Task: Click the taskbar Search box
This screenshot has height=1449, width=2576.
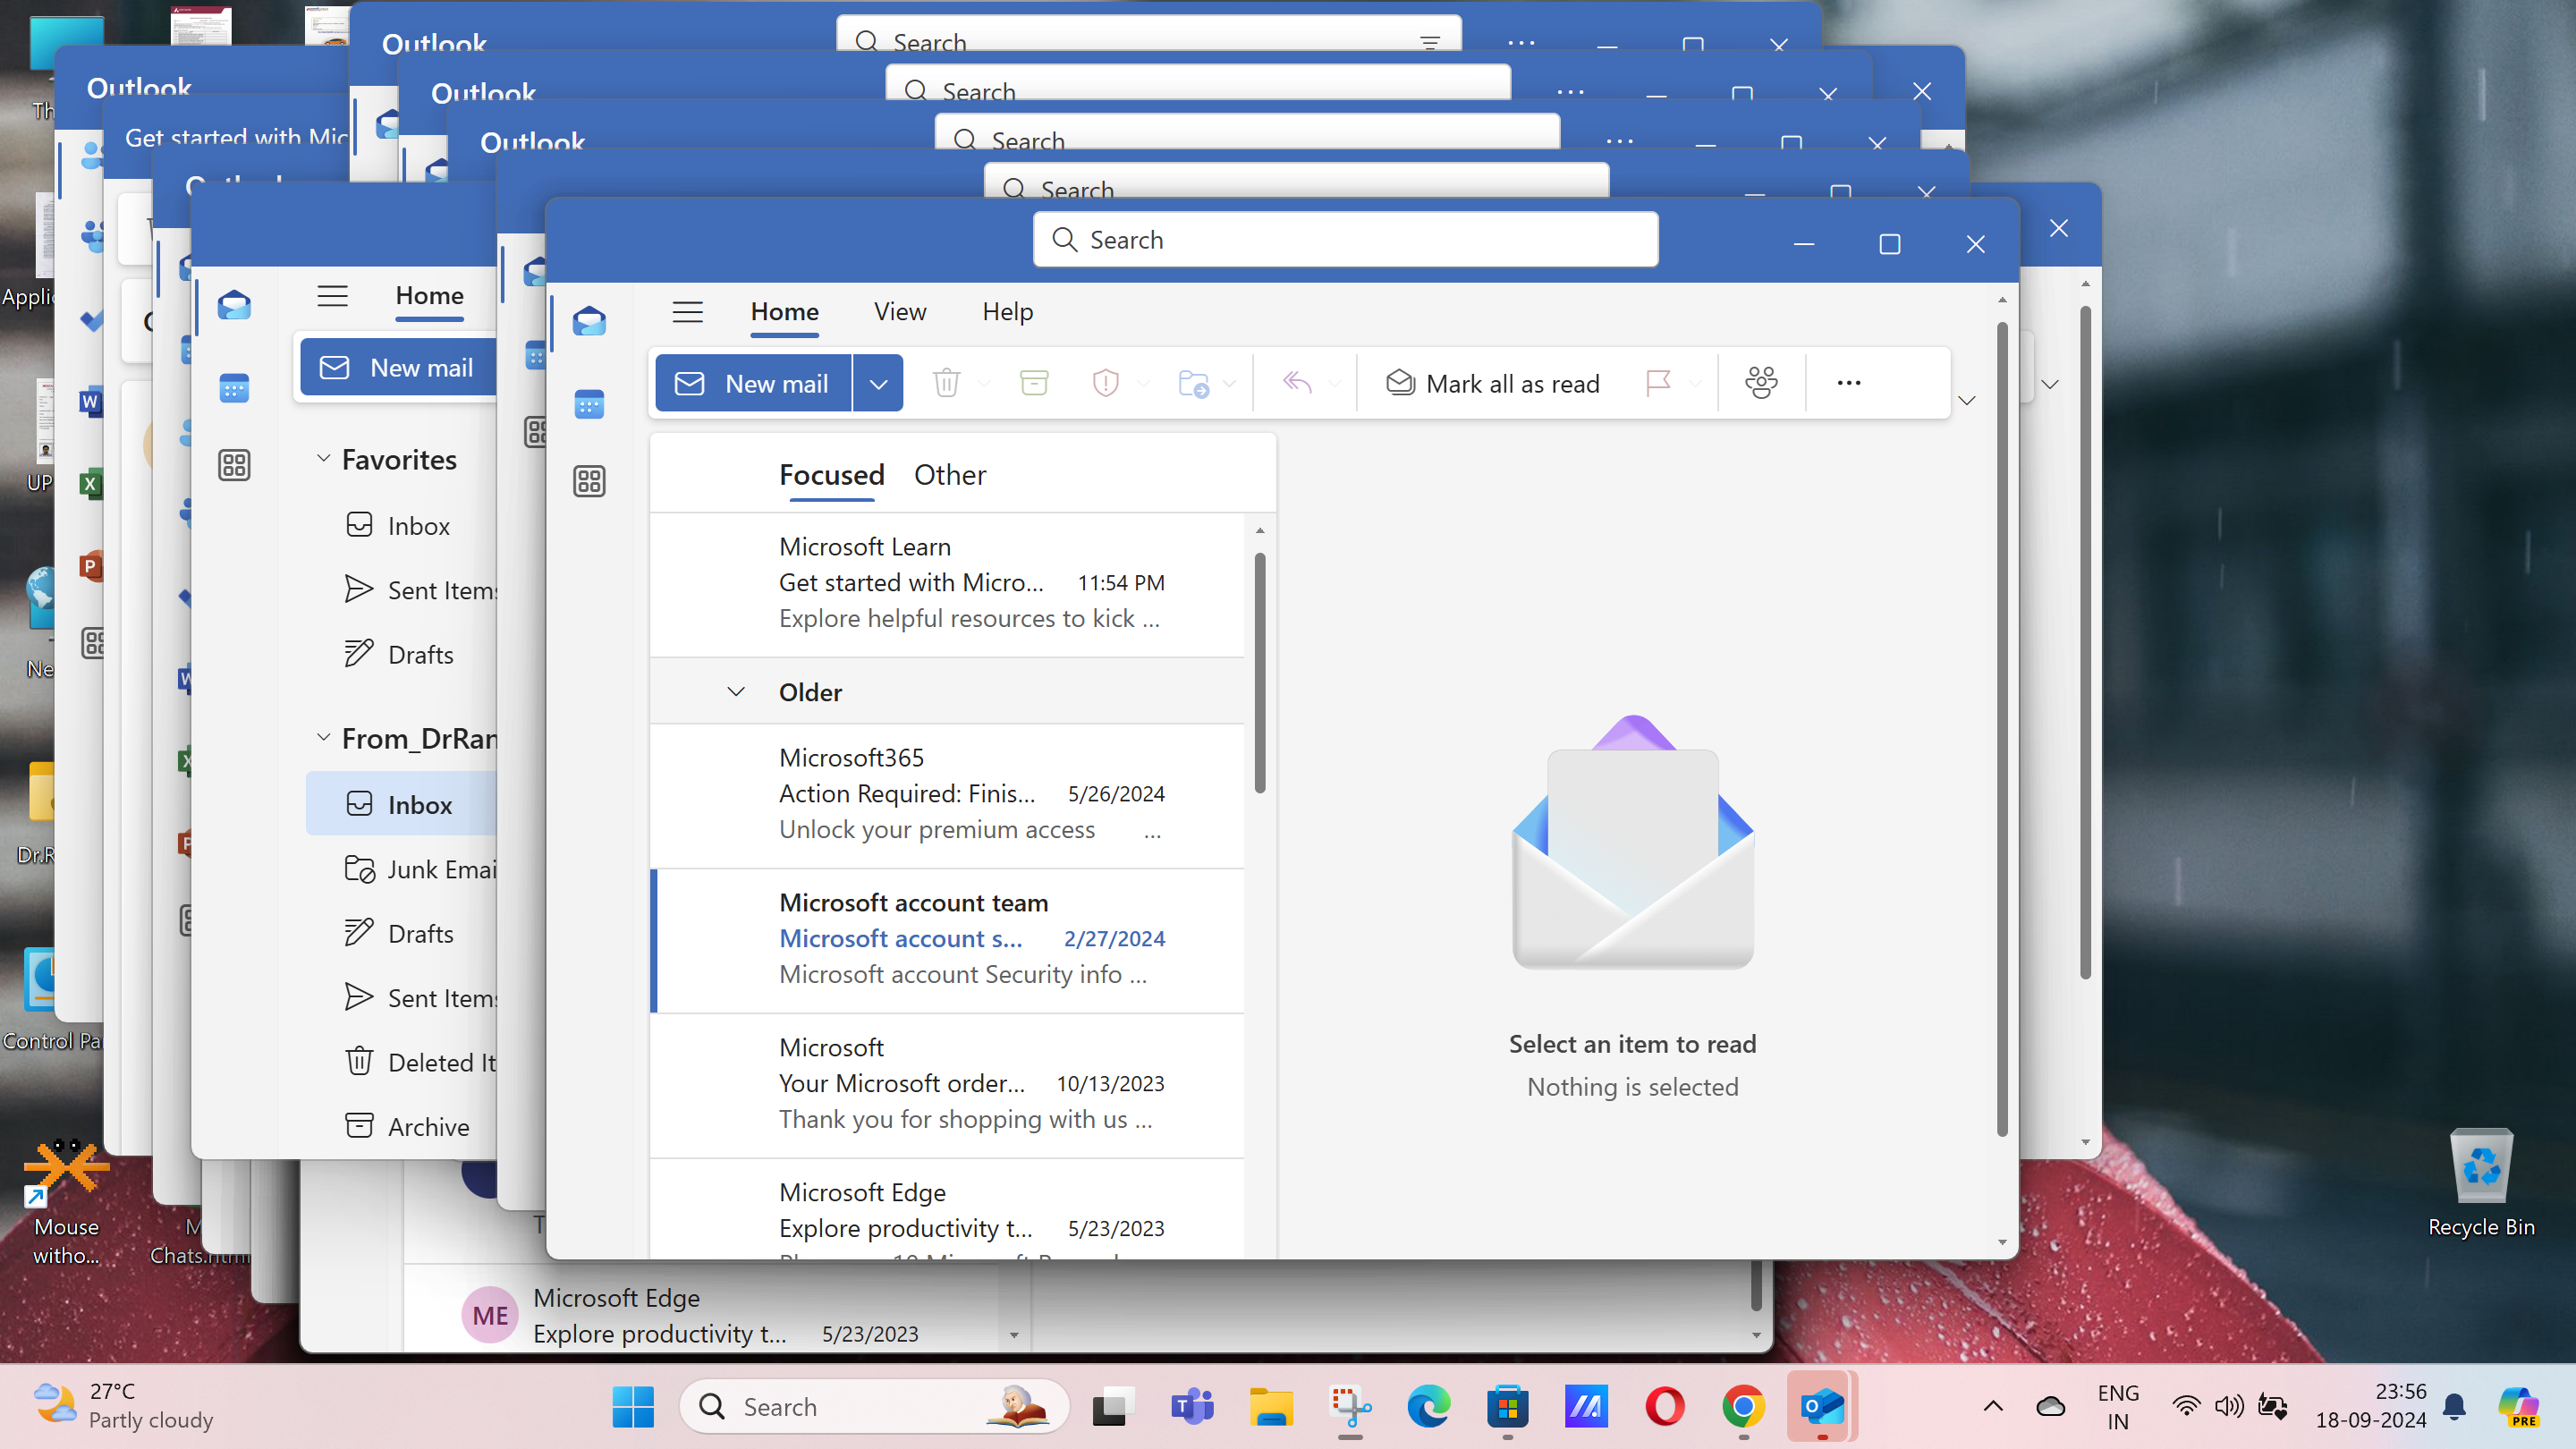Action: click(874, 1407)
